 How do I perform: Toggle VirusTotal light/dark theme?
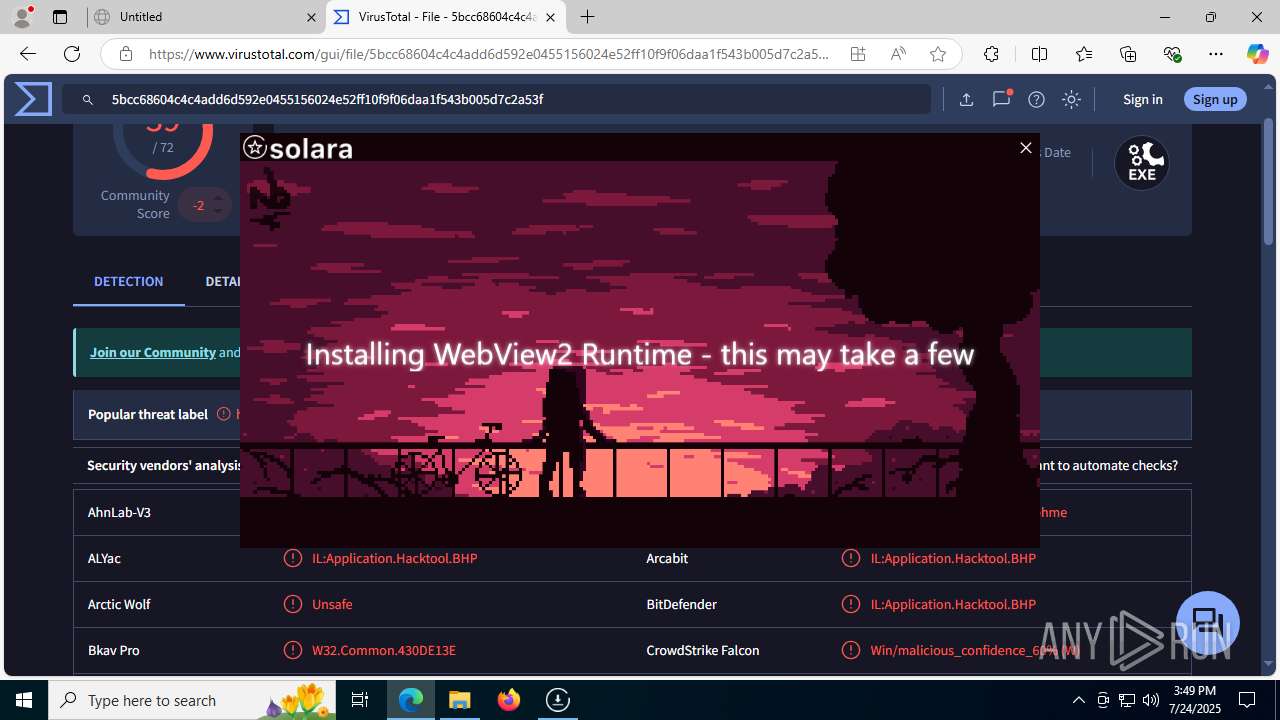tap(1071, 99)
